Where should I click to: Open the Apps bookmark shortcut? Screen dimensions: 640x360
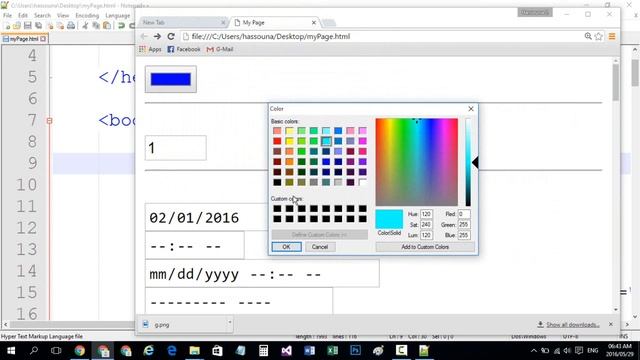150,49
